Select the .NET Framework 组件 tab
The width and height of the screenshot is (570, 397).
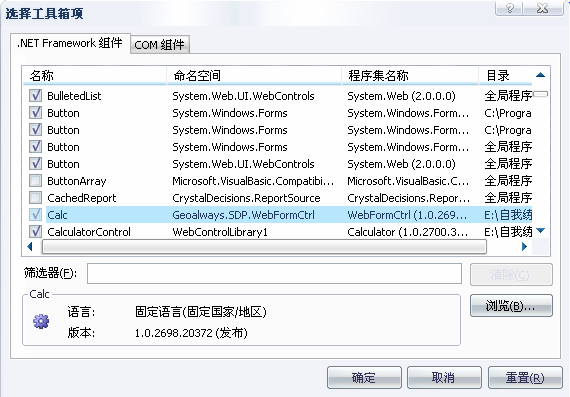70,43
